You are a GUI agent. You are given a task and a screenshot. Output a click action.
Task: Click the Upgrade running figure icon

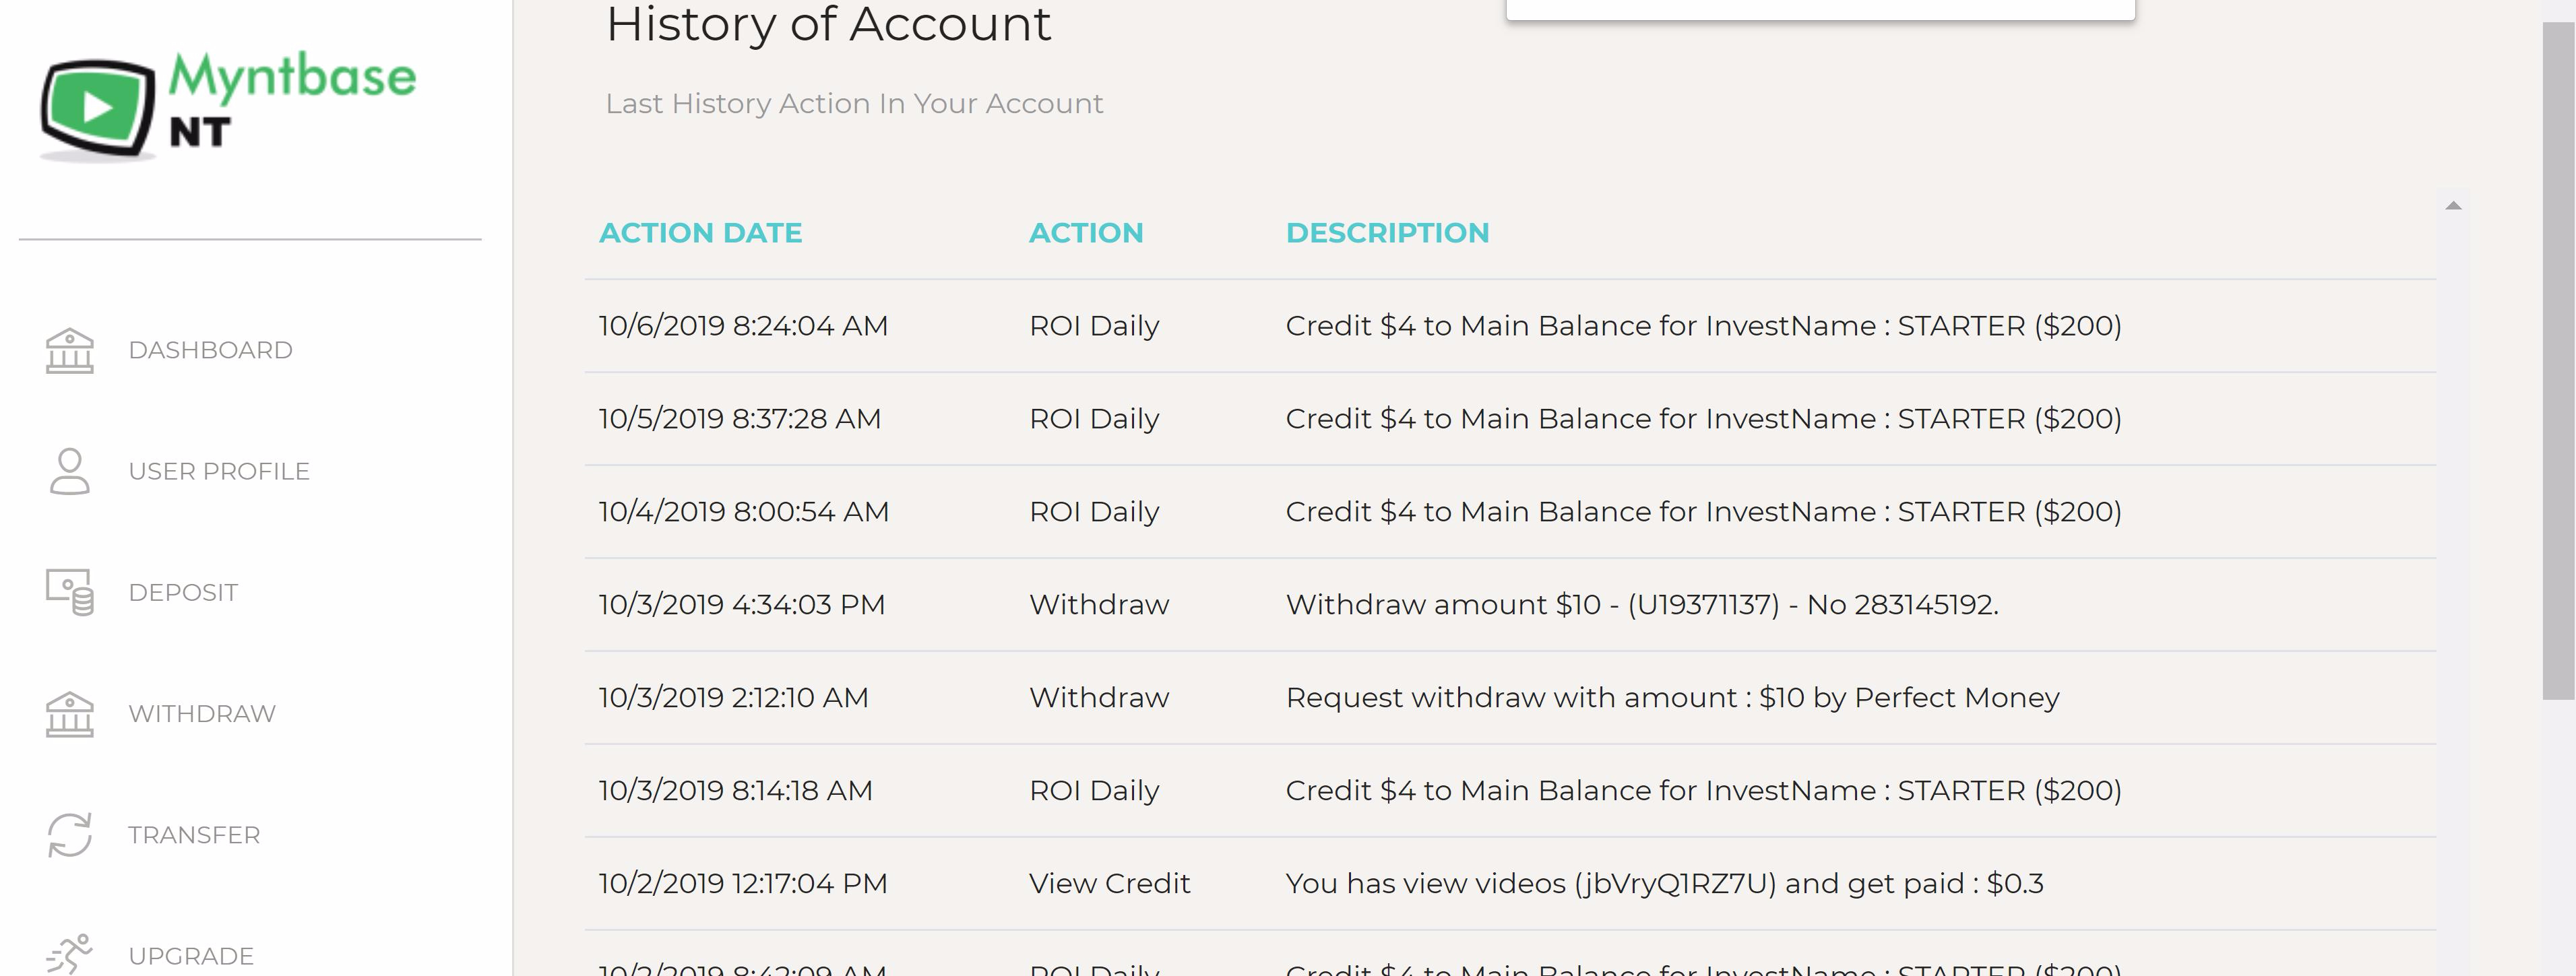70,954
